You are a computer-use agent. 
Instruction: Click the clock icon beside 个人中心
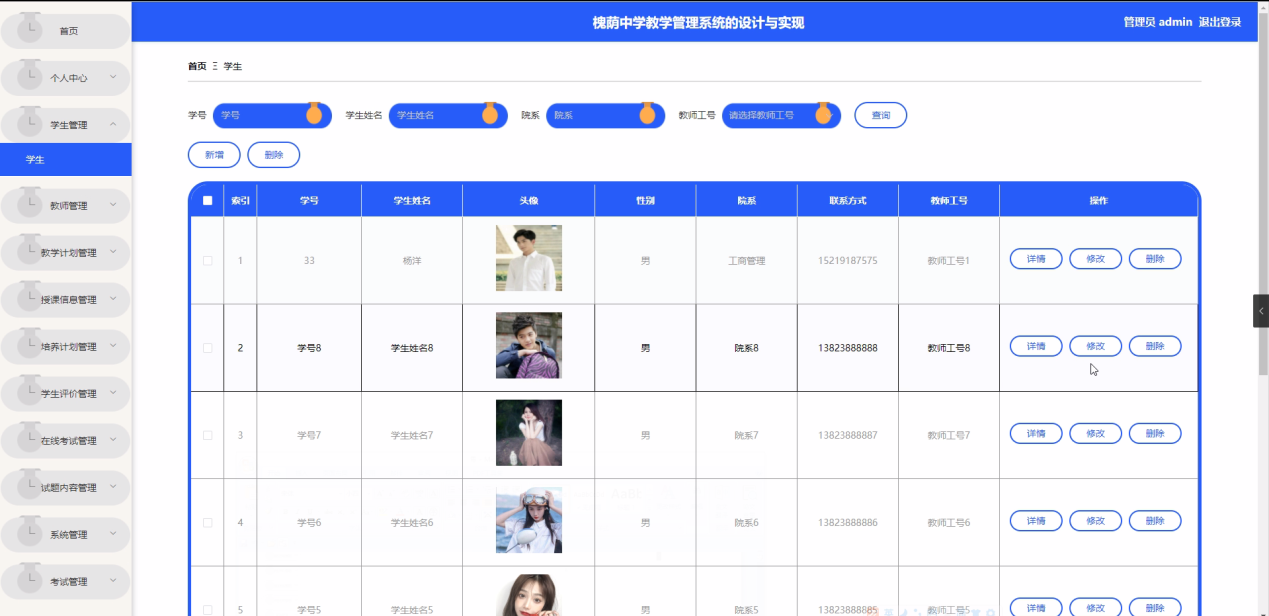(x=30, y=73)
